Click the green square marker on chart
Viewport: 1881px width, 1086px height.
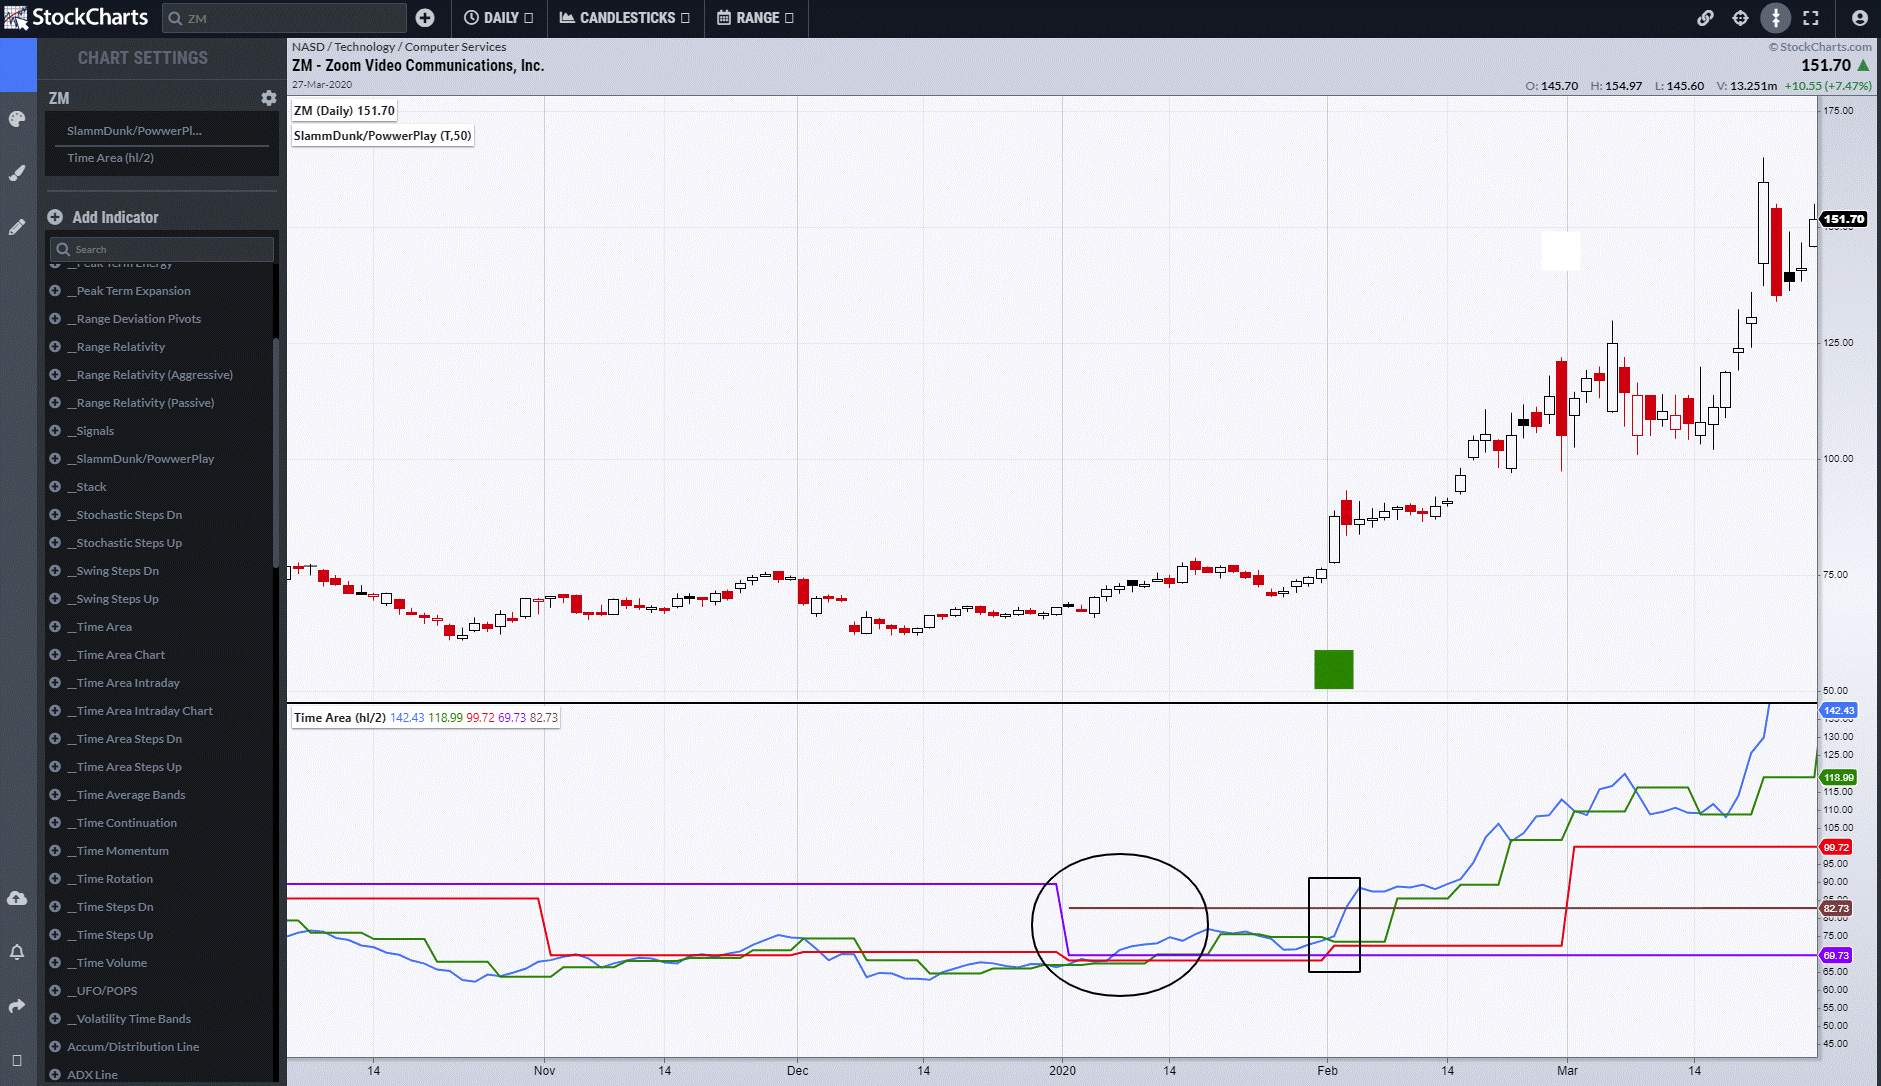1333,669
